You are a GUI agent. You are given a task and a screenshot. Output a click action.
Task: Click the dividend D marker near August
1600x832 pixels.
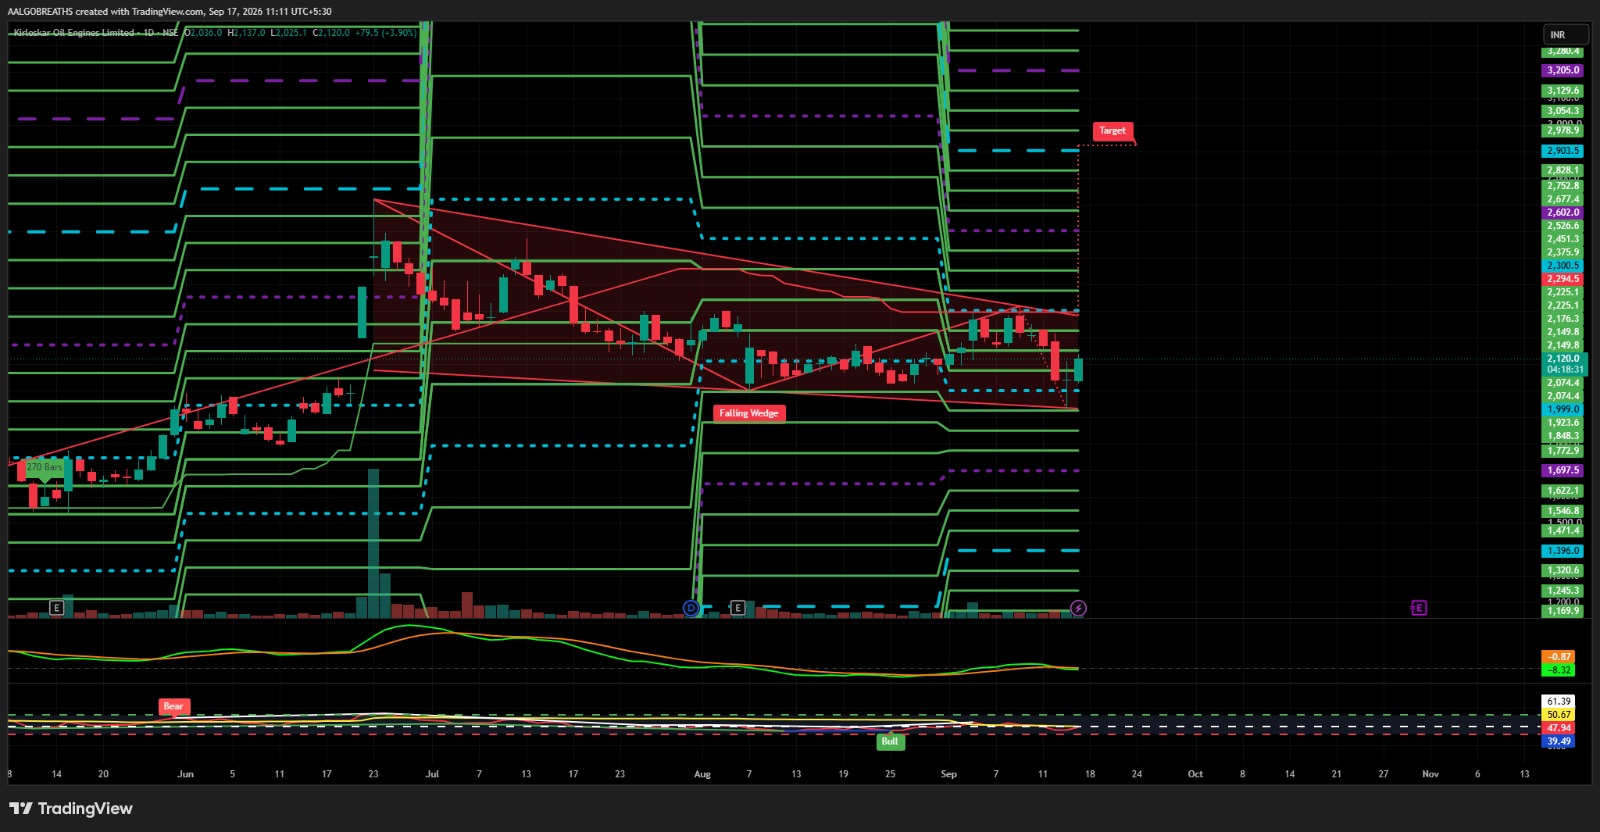point(691,608)
